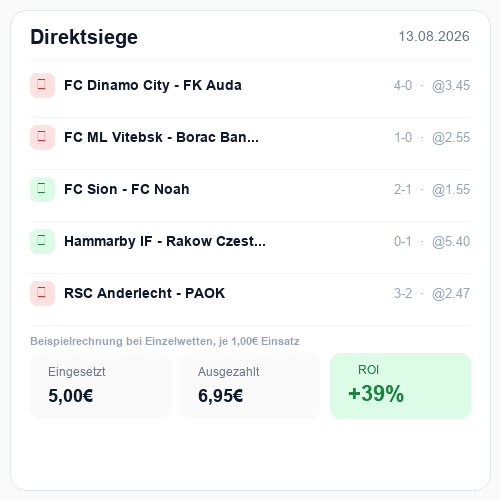Click green status icon beside Hammarby IF
The height and width of the screenshot is (500, 500).
(42, 241)
